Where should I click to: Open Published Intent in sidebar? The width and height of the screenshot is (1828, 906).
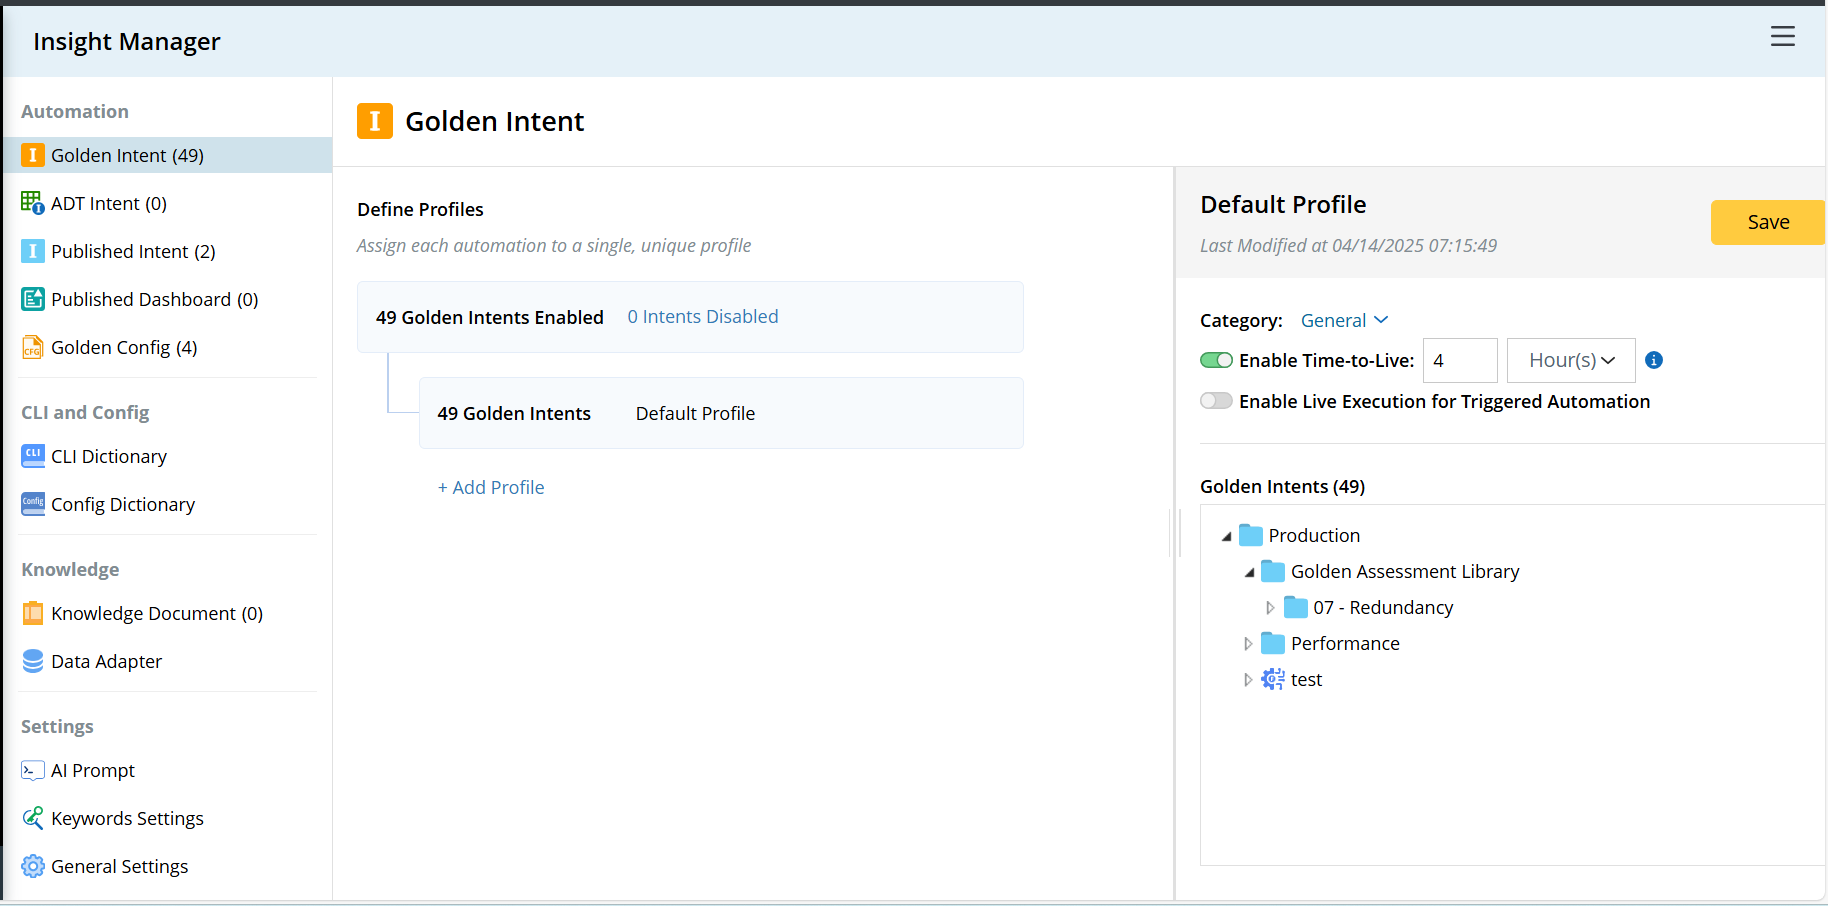point(133,251)
